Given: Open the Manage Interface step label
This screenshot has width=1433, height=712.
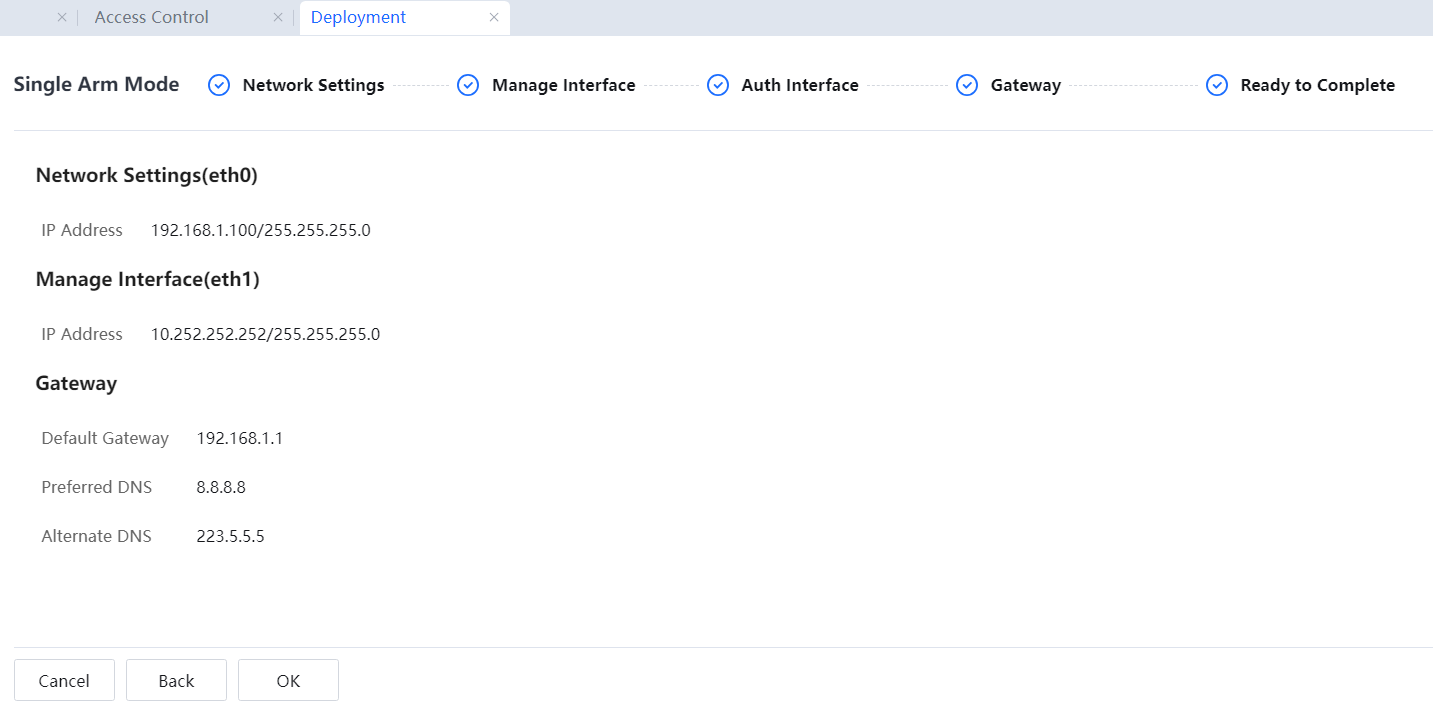Looking at the screenshot, I should coord(563,86).
